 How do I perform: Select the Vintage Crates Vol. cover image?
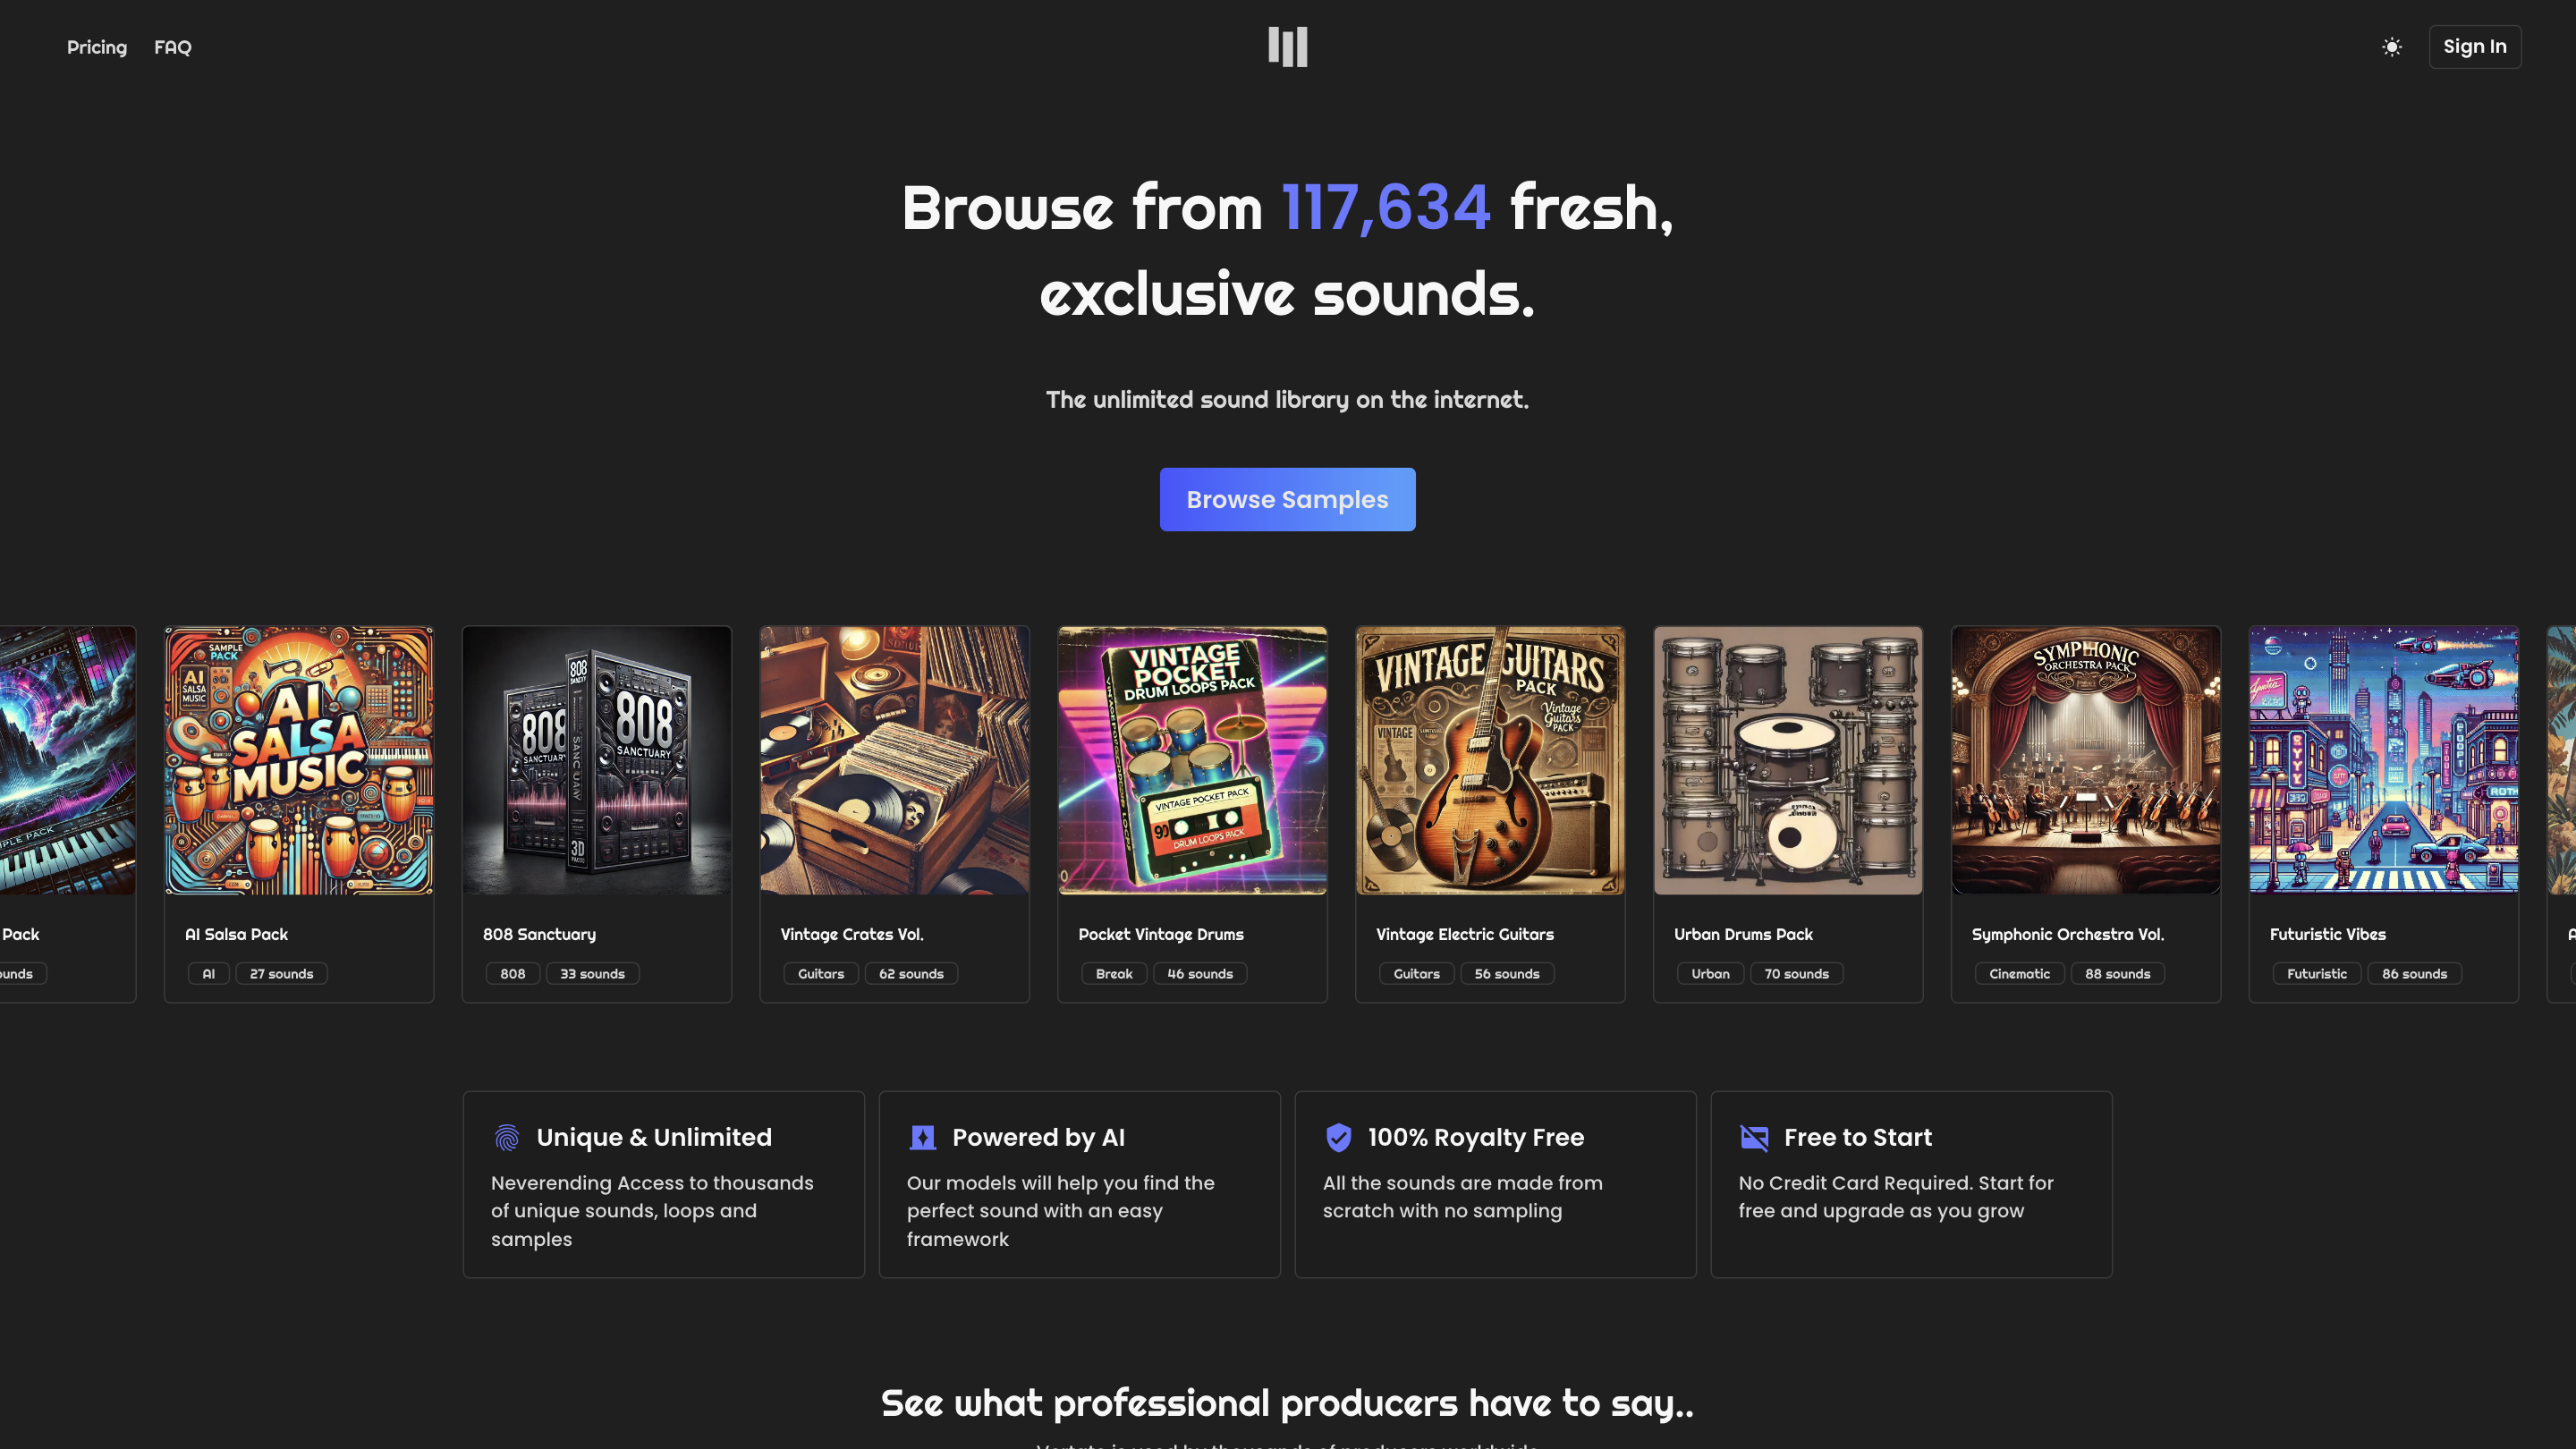point(894,760)
